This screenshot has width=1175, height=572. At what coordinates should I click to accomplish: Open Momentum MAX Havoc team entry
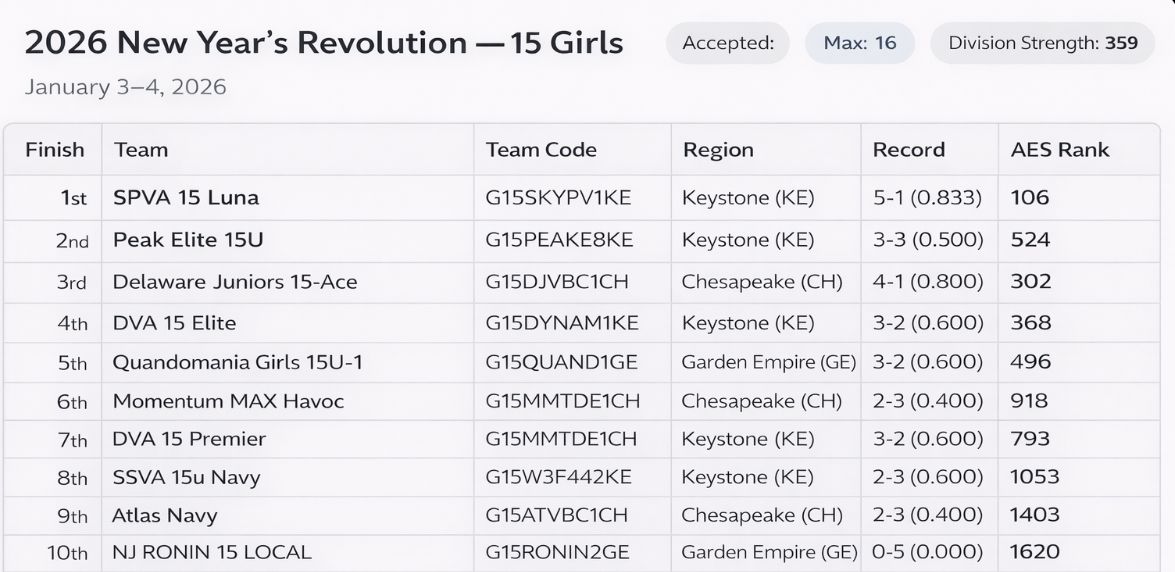click(x=228, y=401)
